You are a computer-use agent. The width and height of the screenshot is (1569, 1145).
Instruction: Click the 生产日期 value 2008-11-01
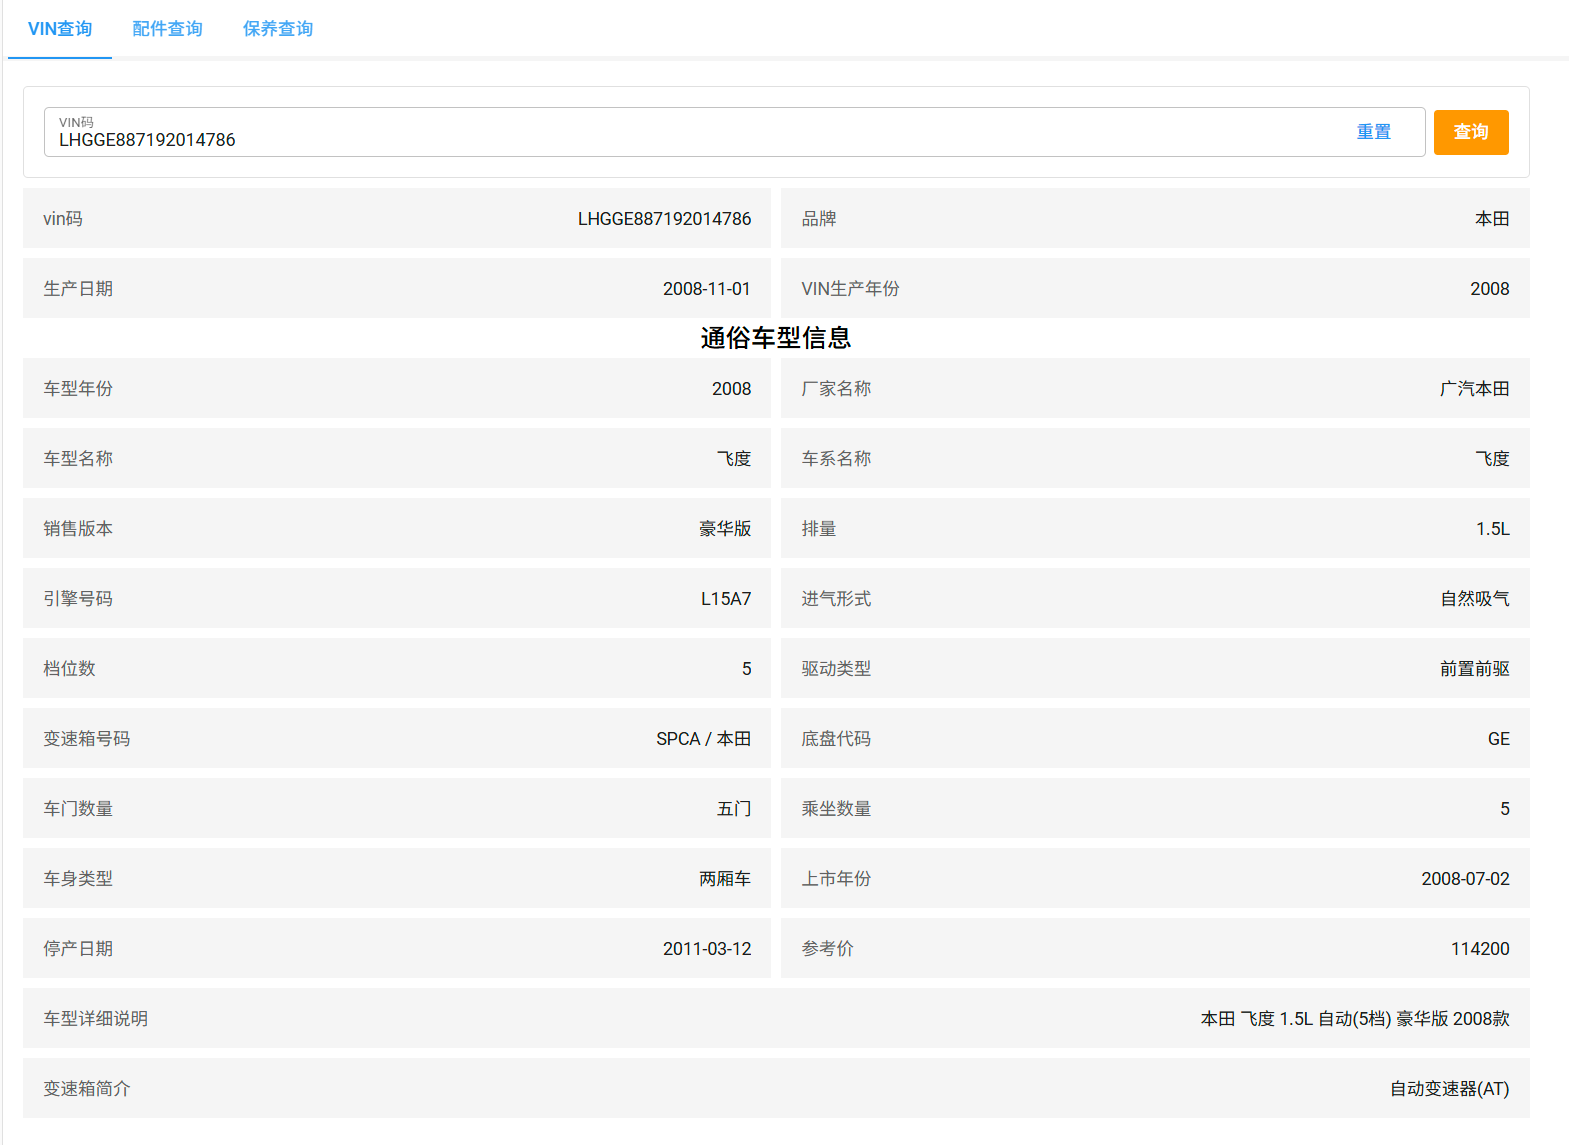(707, 289)
